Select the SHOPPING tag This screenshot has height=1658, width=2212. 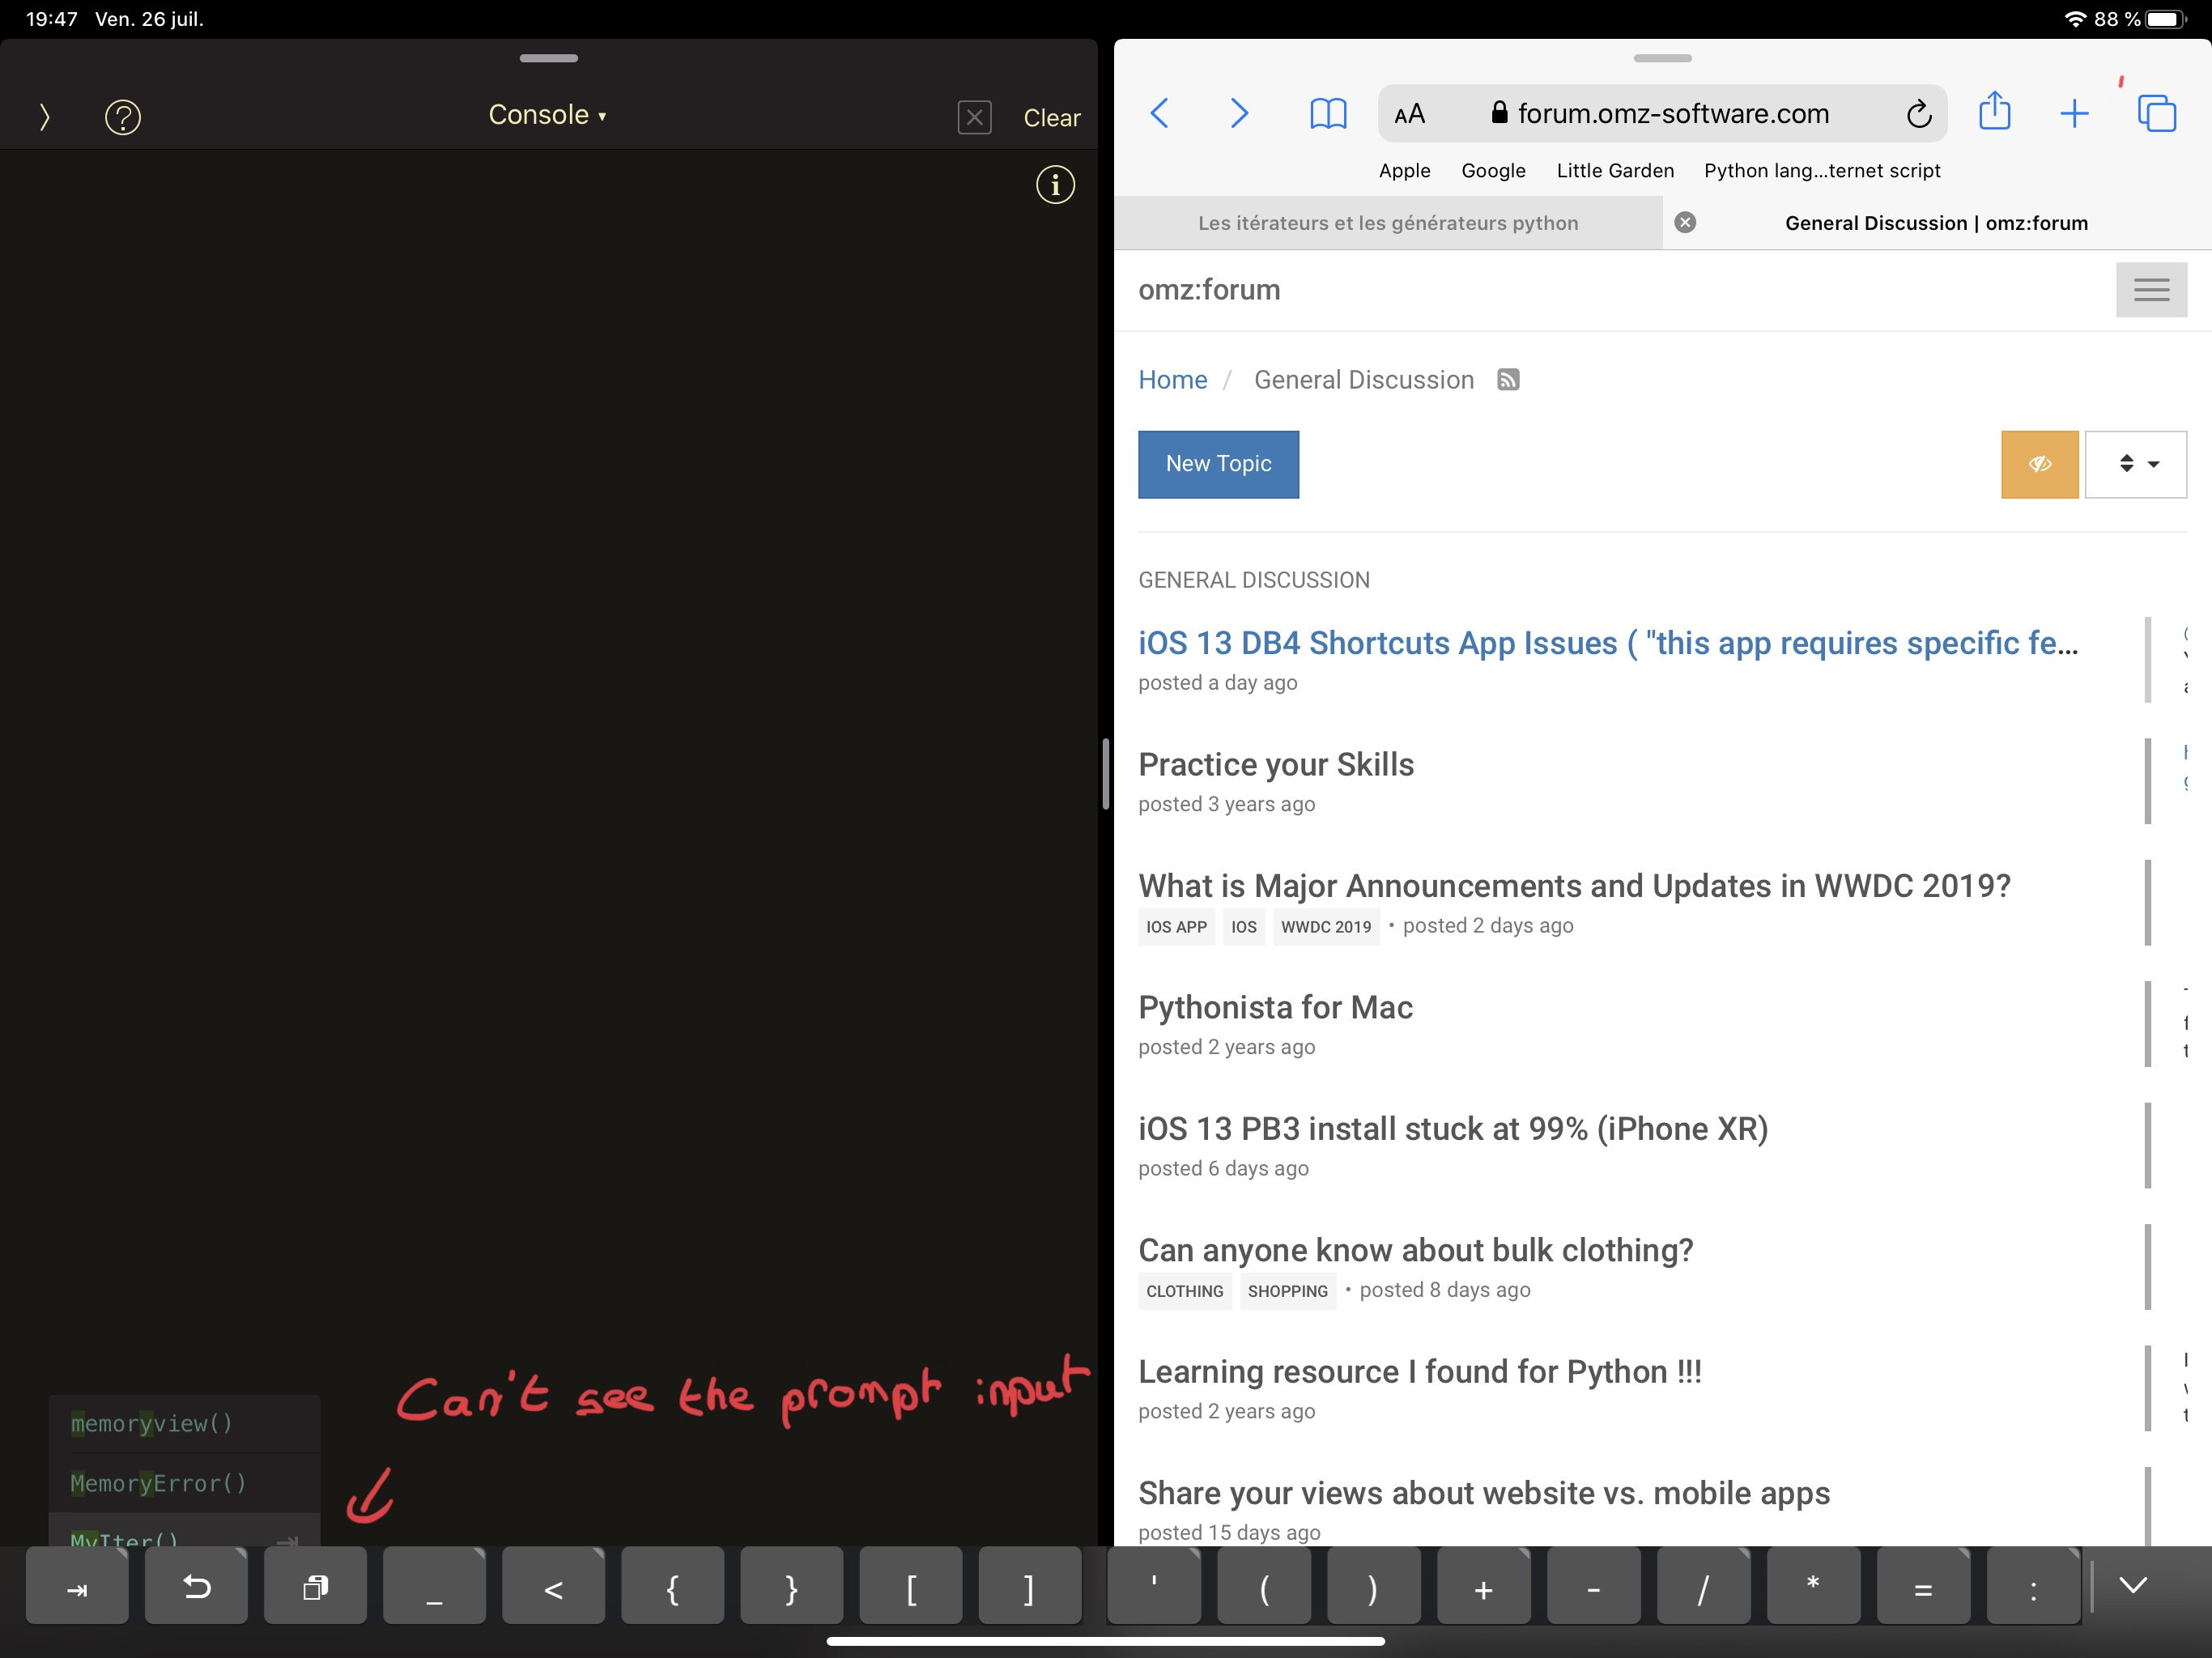[x=1287, y=1291]
